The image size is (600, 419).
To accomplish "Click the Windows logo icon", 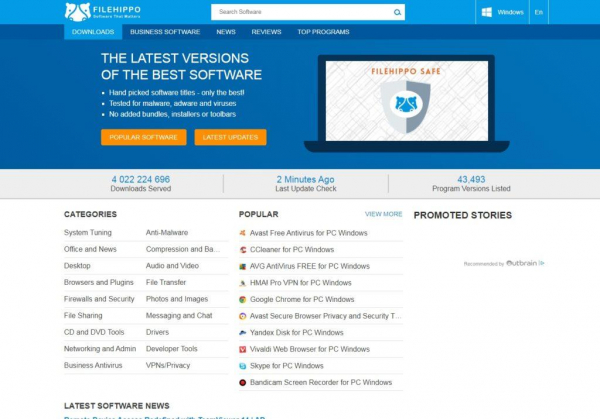I will tap(486, 12).
